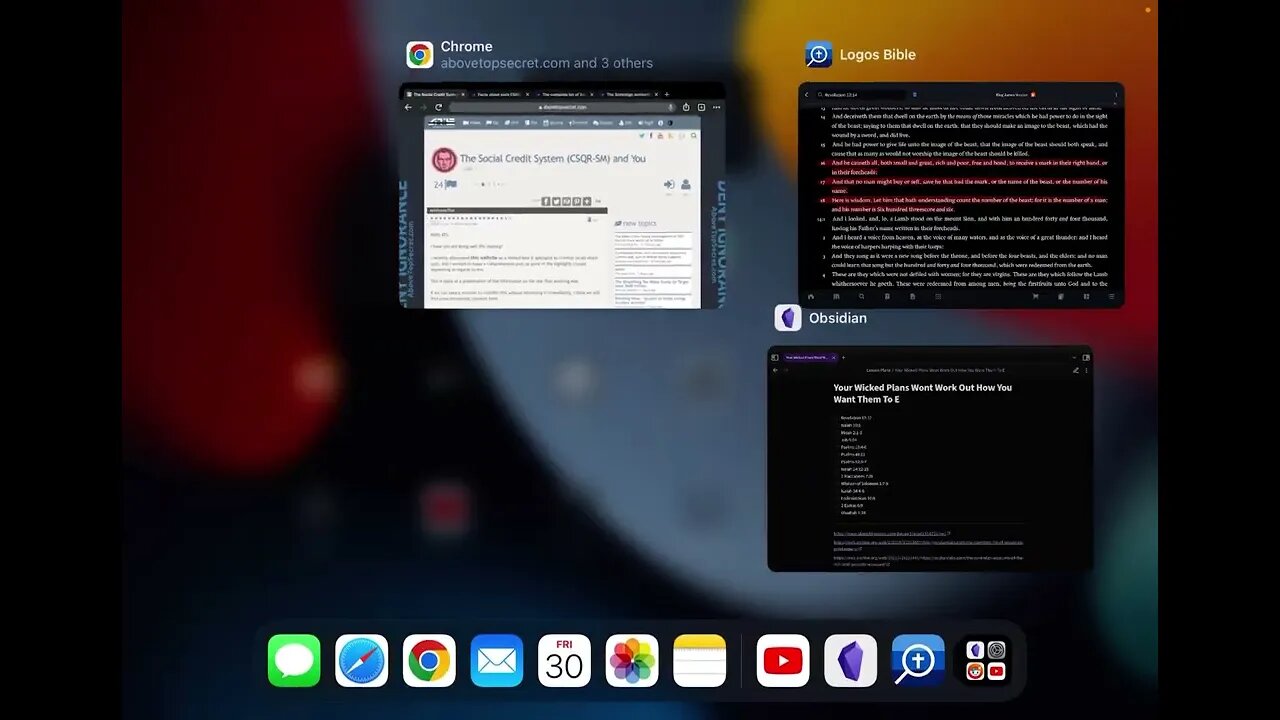Select the second Chrome tab 'Facts about...'
The image size is (1280, 720).
(x=499, y=94)
